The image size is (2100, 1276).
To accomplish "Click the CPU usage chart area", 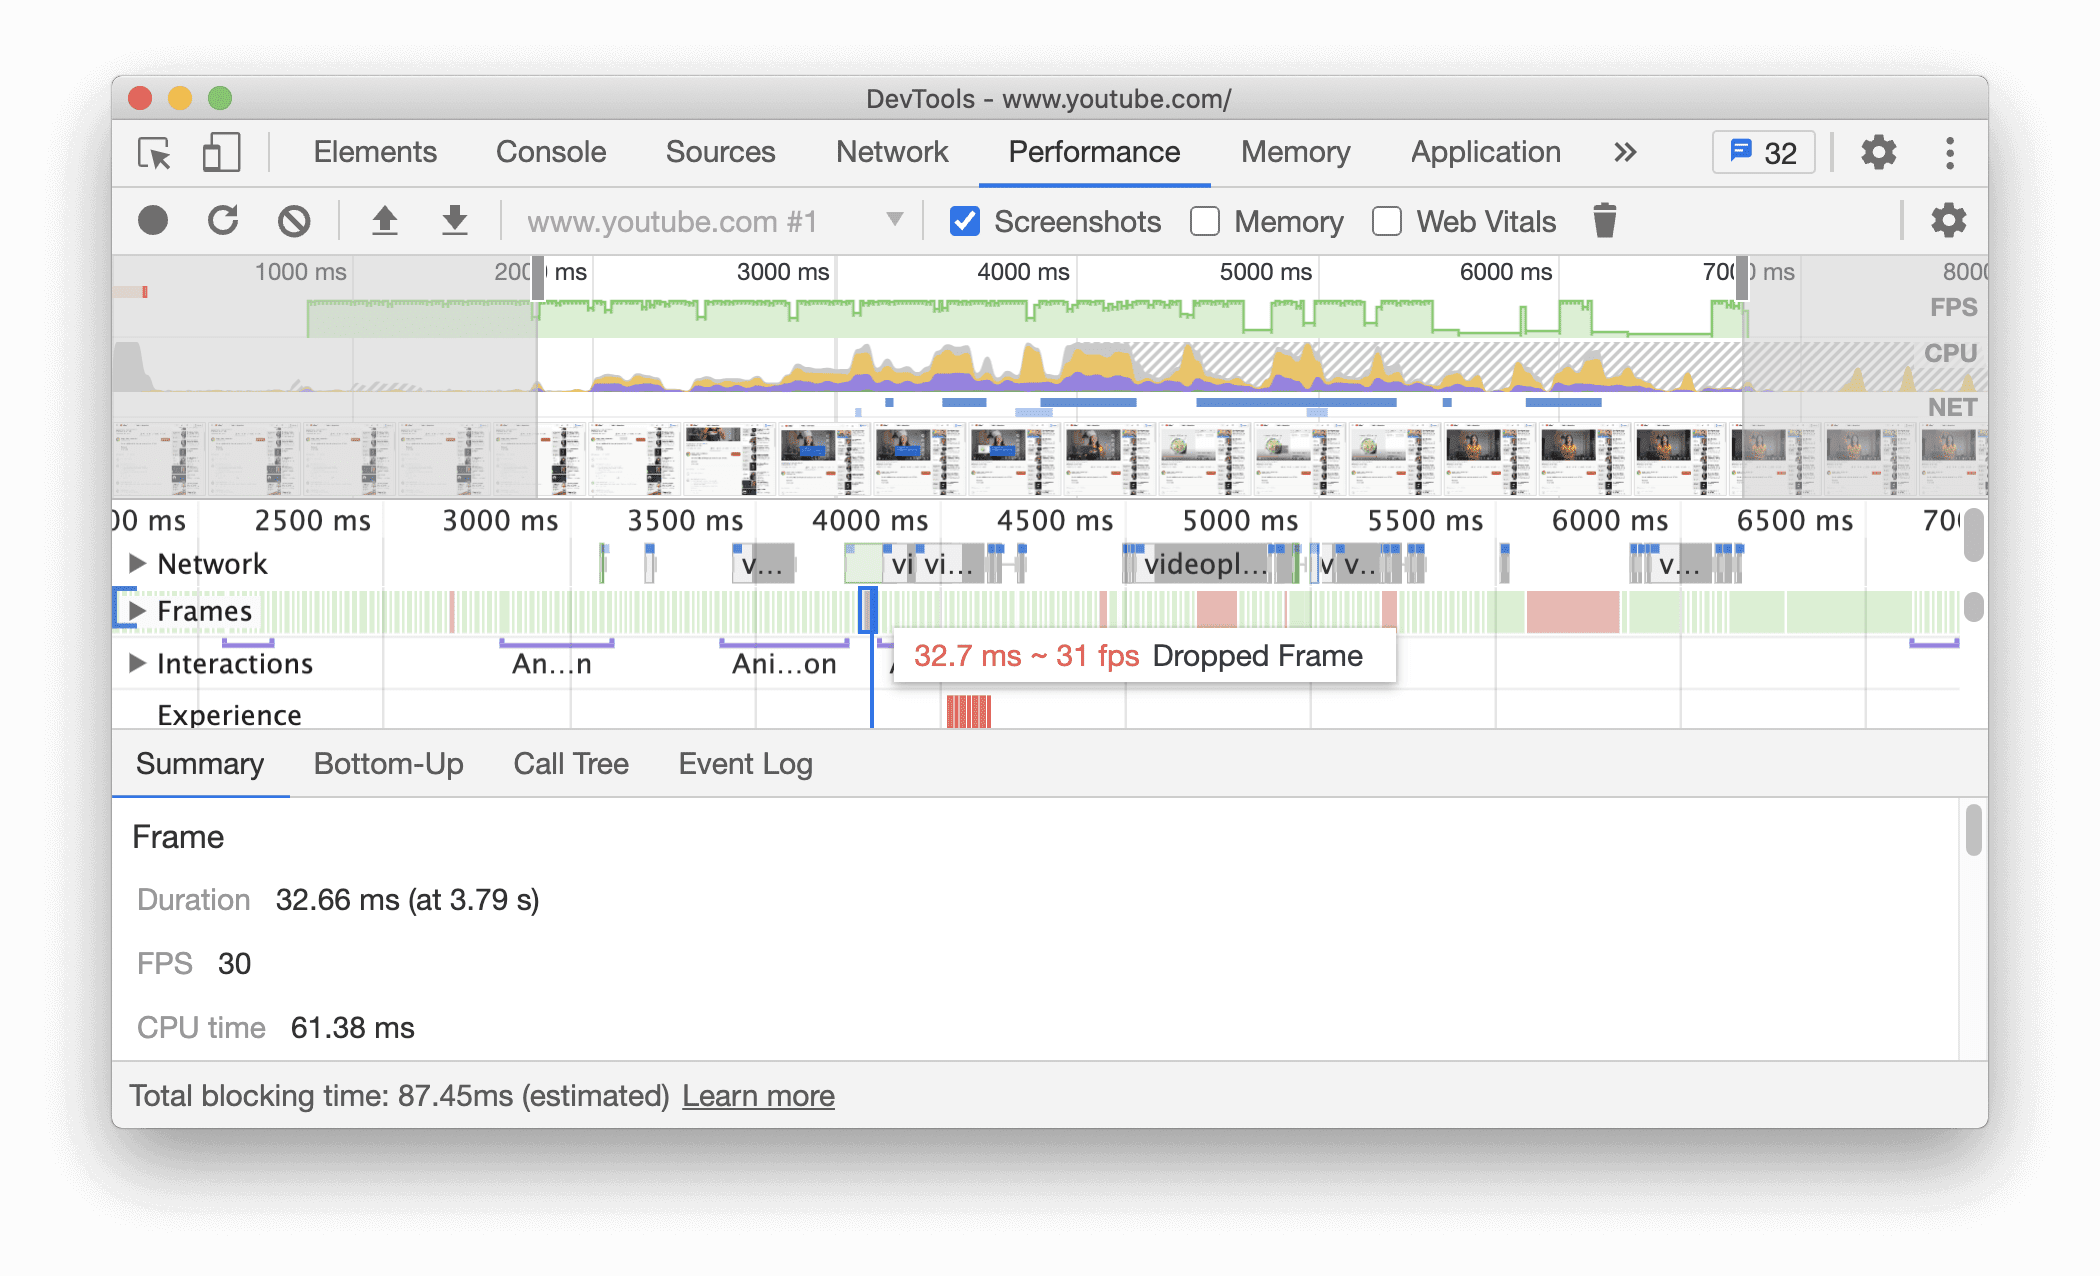I will (1050, 360).
